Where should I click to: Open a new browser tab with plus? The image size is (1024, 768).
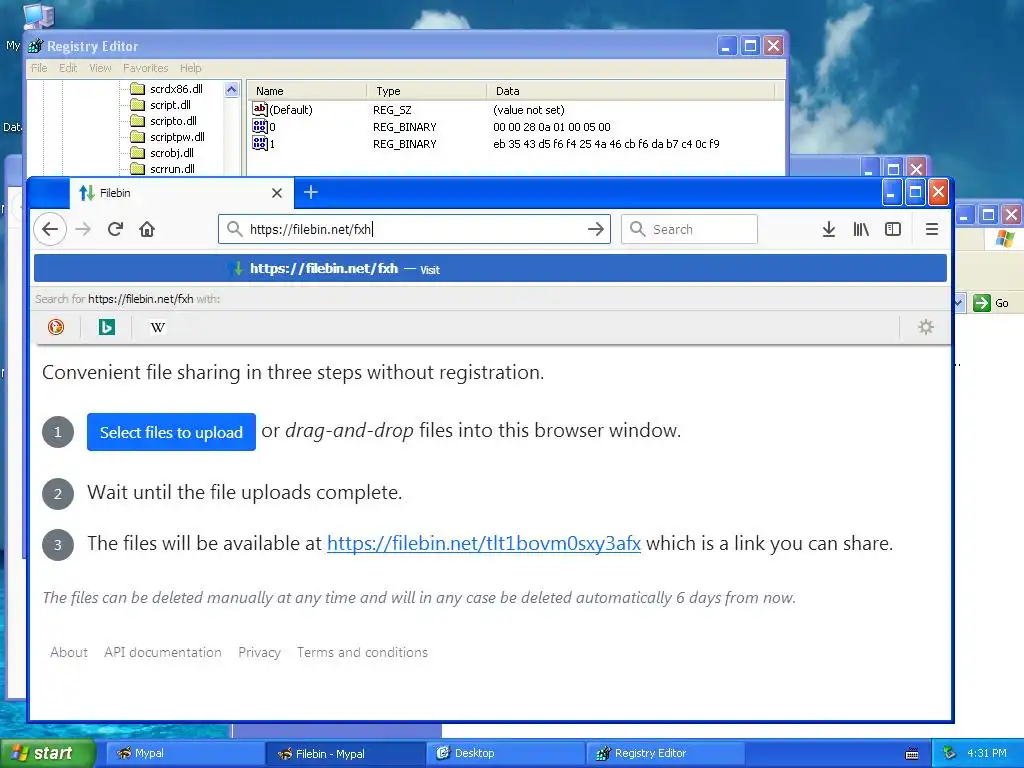coord(311,192)
